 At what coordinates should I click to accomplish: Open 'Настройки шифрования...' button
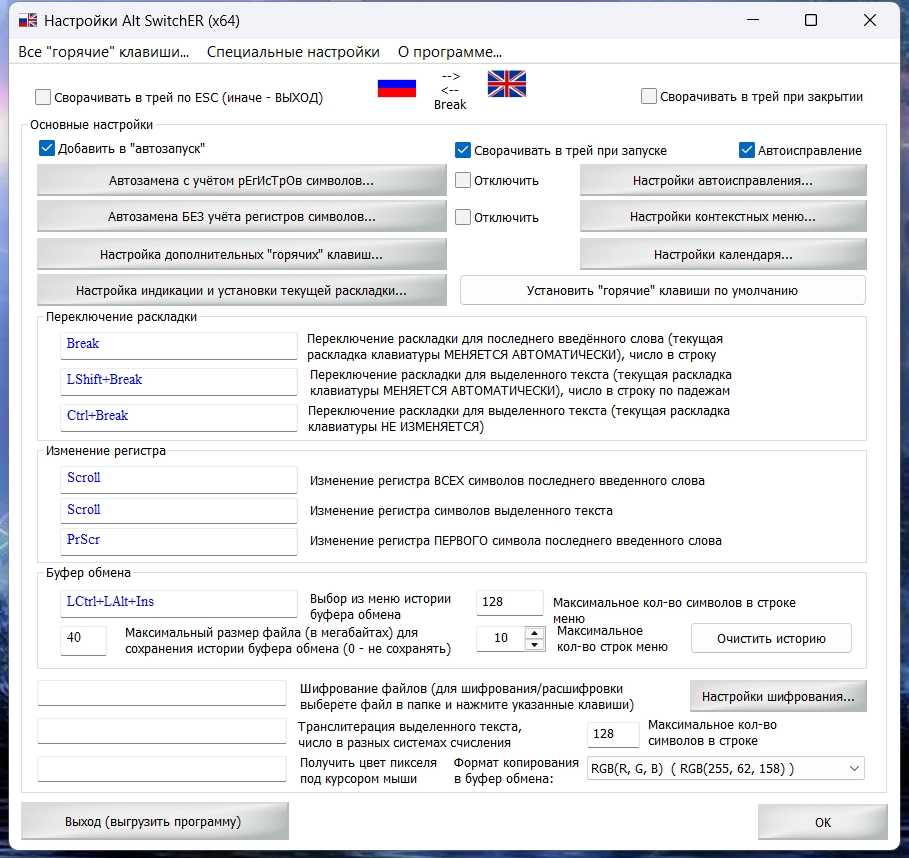click(x=778, y=696)
